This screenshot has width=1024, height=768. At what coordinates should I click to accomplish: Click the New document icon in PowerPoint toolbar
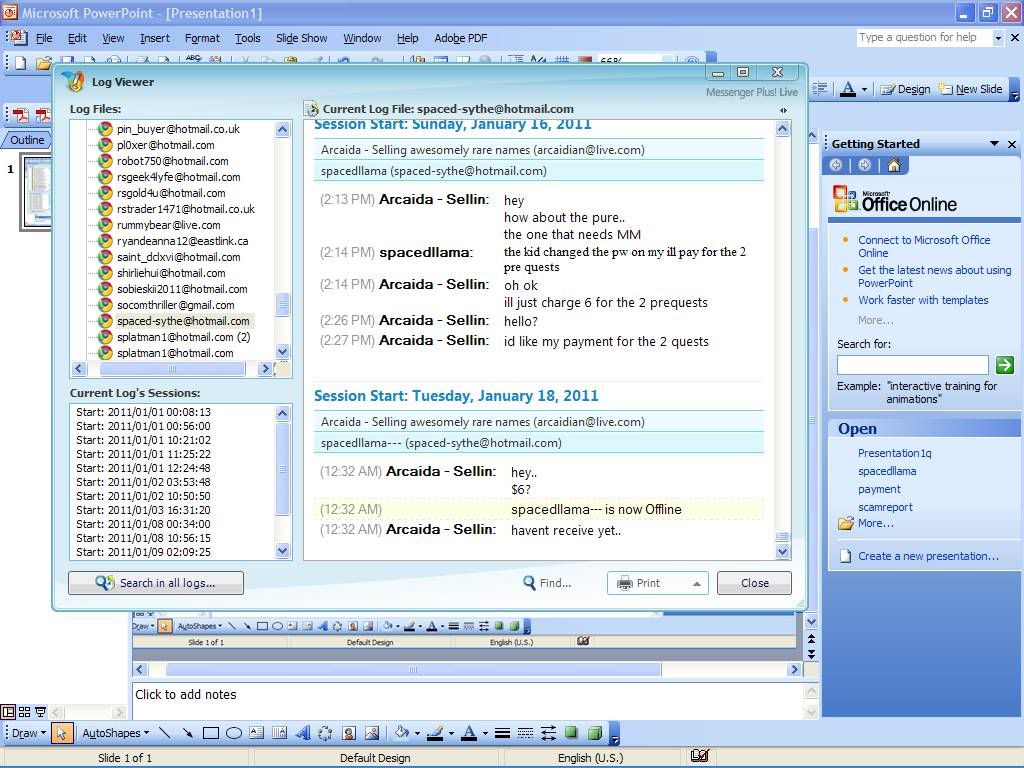(21, 63)
